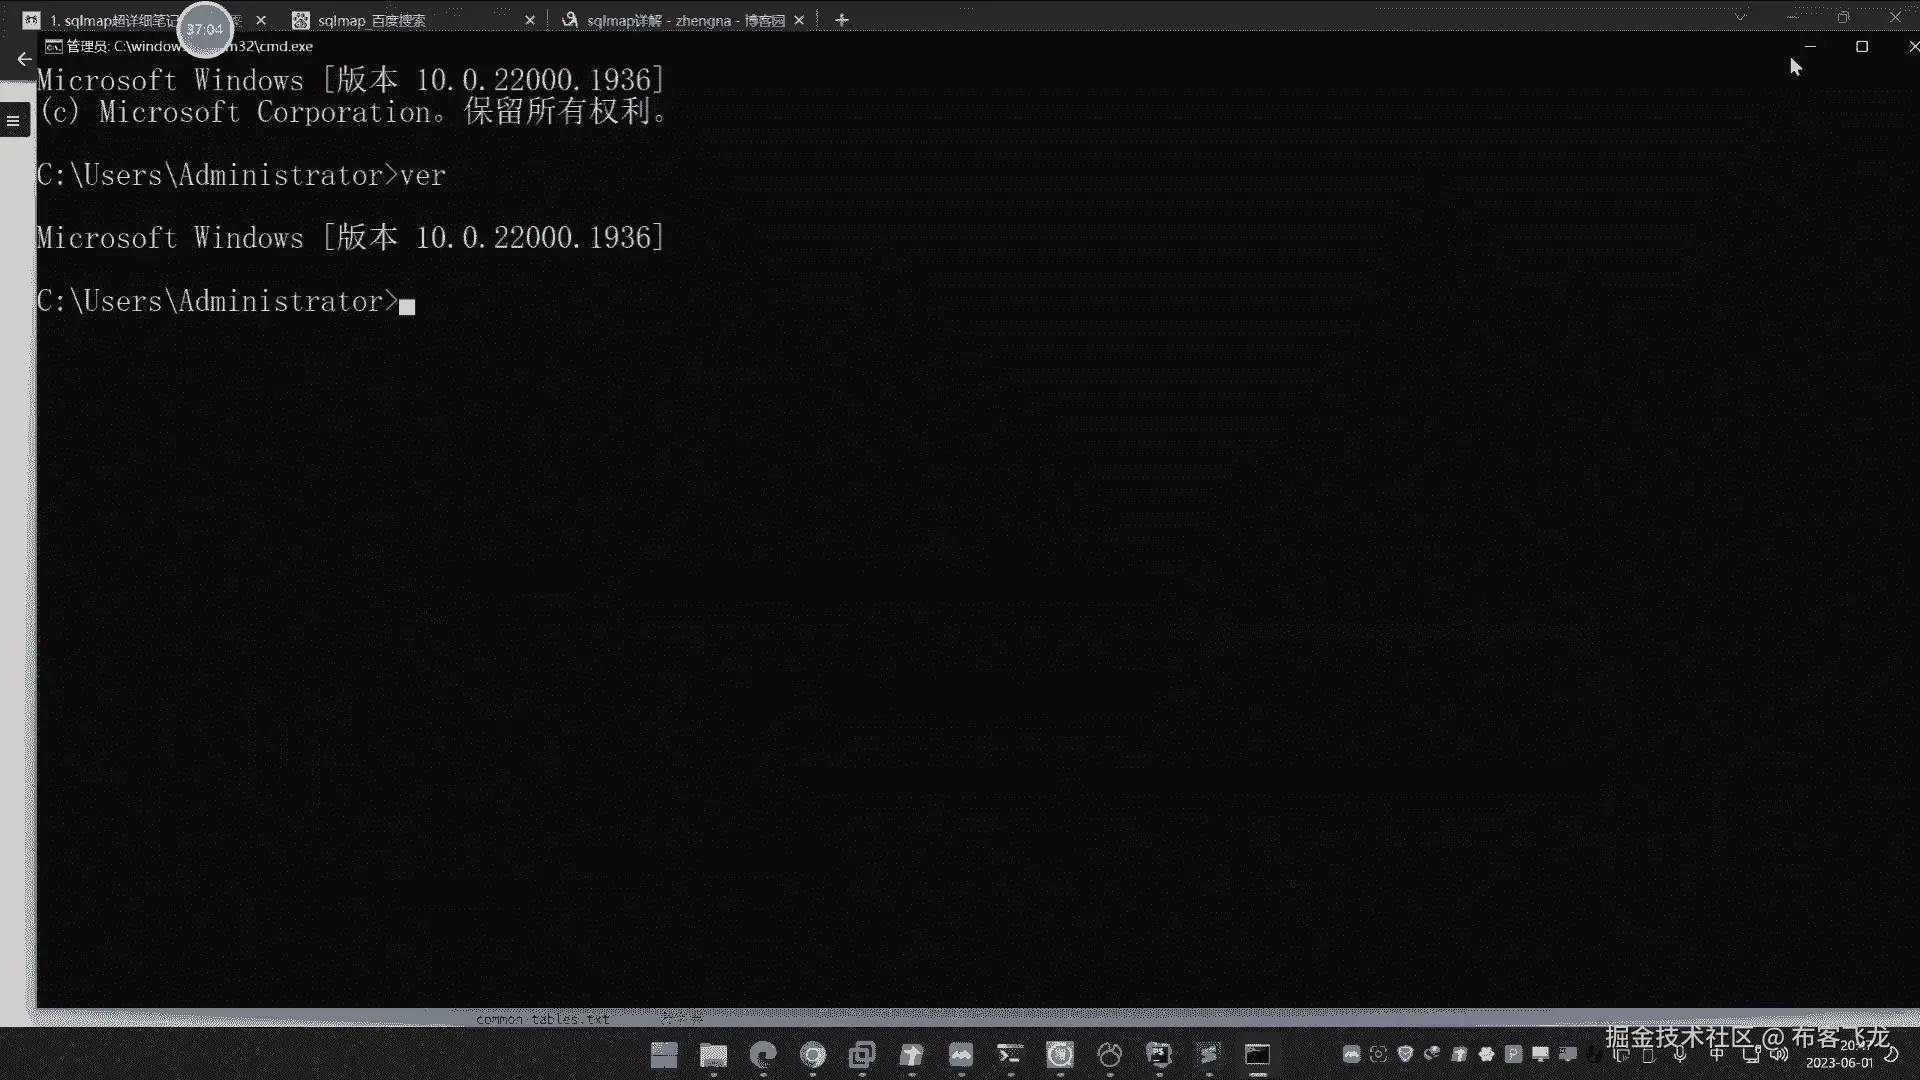The height and width of the screenshot is (1080, 1920).
Task: Click the cmd.exe title bar icon
Action: click(x=53, y=46)
